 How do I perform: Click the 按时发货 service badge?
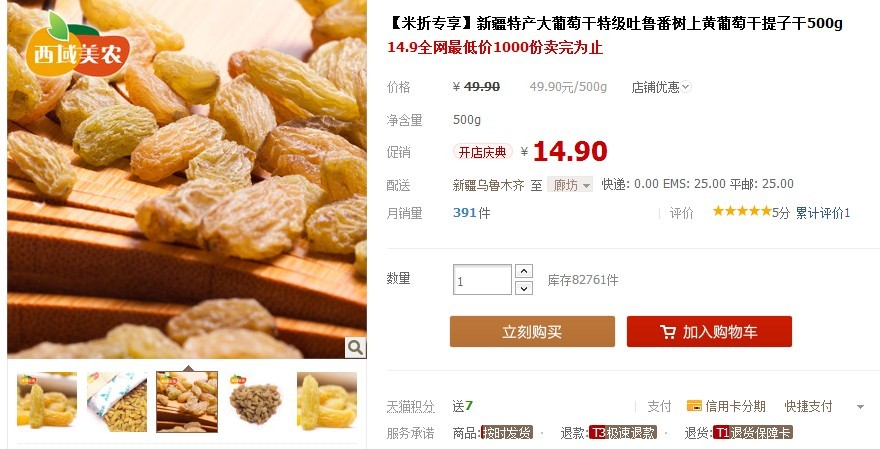(507, 433)
